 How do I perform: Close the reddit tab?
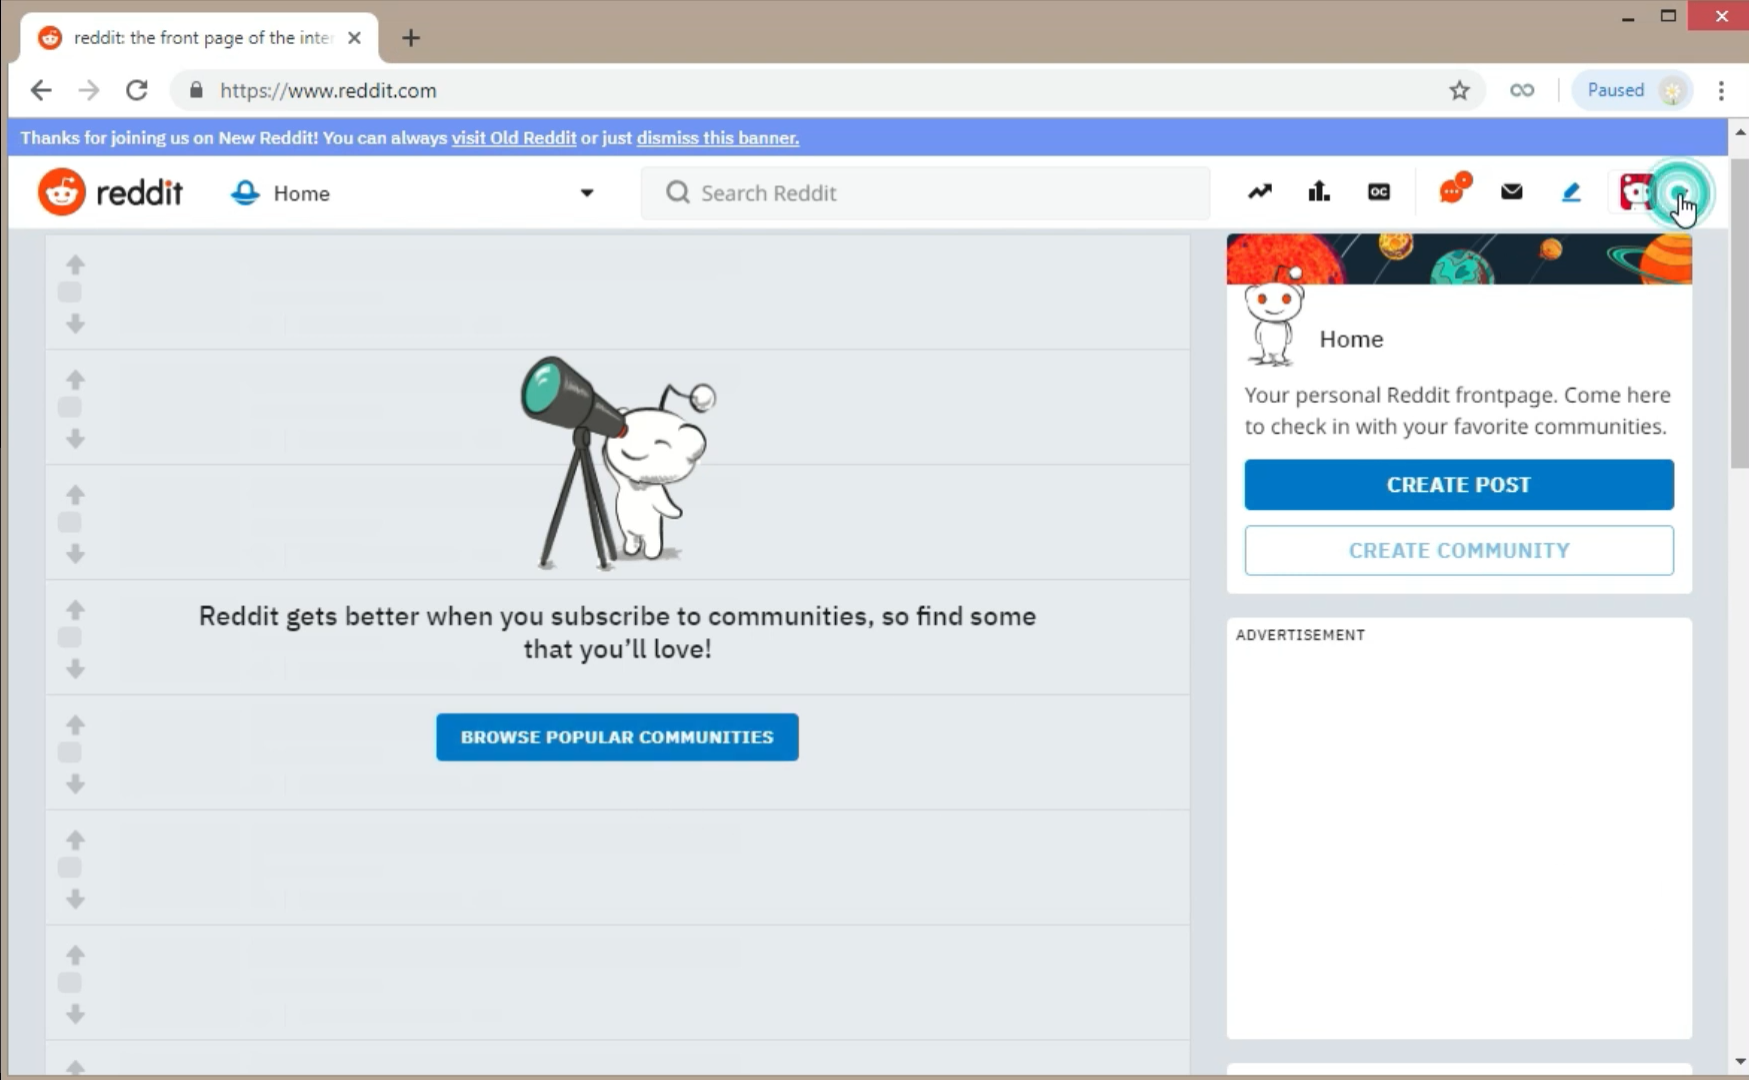tap(354, 38)
